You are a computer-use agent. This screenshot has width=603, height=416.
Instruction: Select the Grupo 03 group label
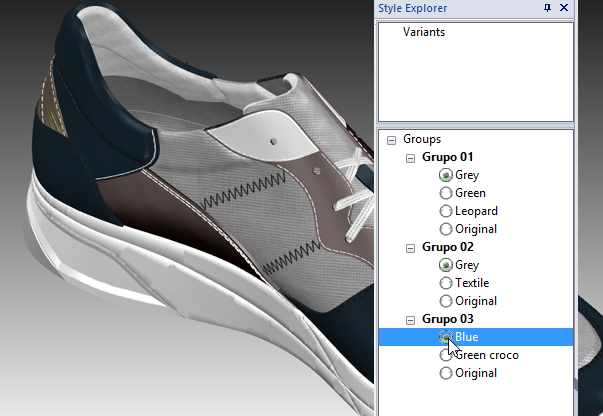pyautogui.click(x=448, y=319)
